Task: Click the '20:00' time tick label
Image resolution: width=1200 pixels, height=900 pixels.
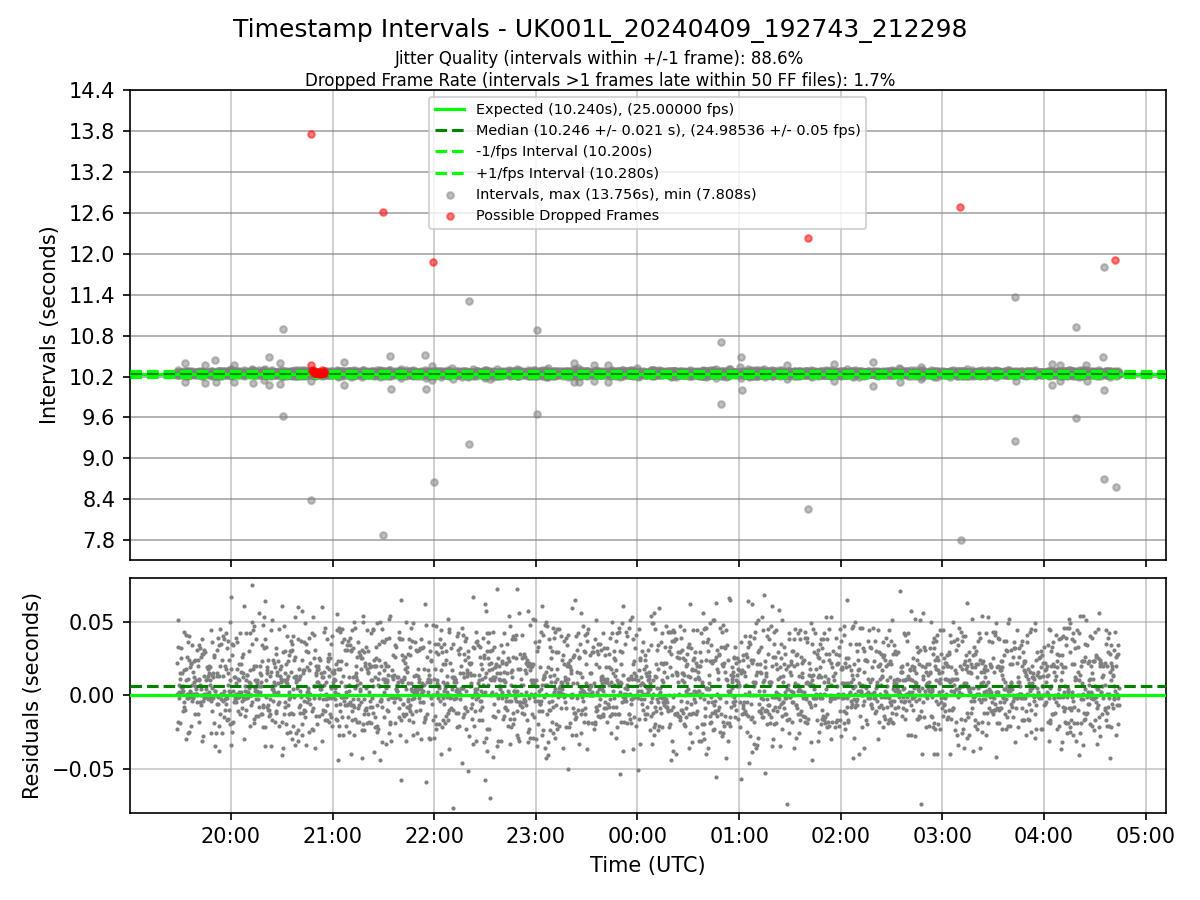Action: [x=231, y=834]
